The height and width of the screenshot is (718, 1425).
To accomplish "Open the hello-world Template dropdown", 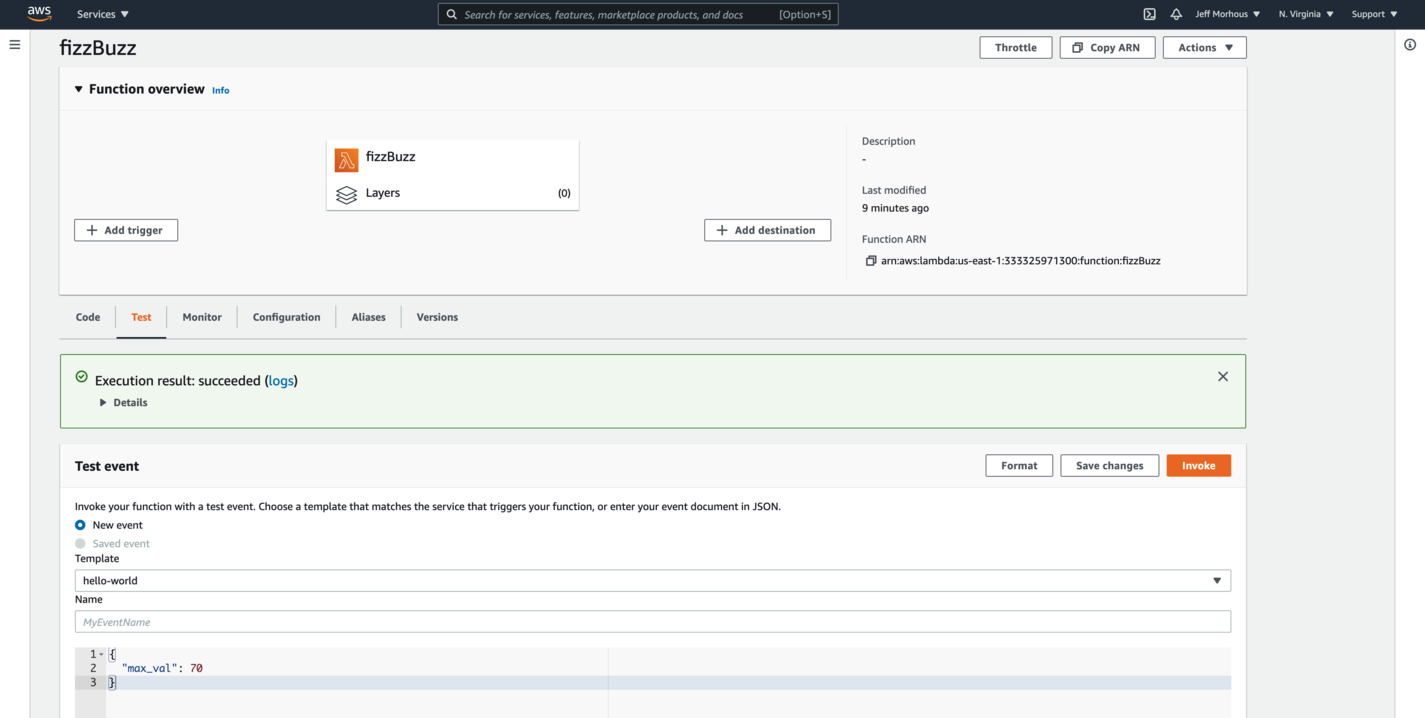I will pyautogui.click(x=652, y=581).
